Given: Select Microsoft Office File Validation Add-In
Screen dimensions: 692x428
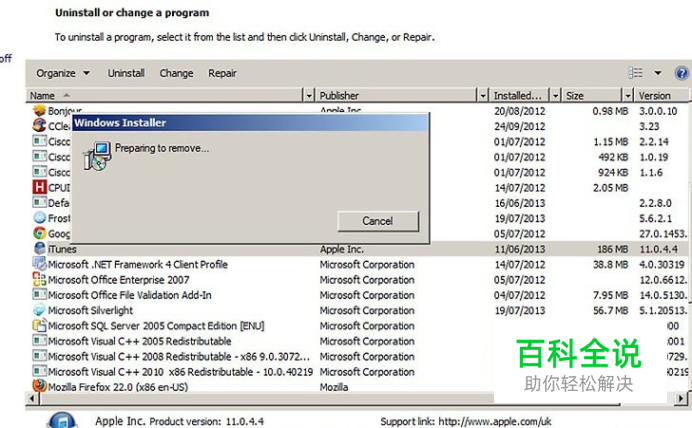Looking at the screenshot, I should [129, 295].
